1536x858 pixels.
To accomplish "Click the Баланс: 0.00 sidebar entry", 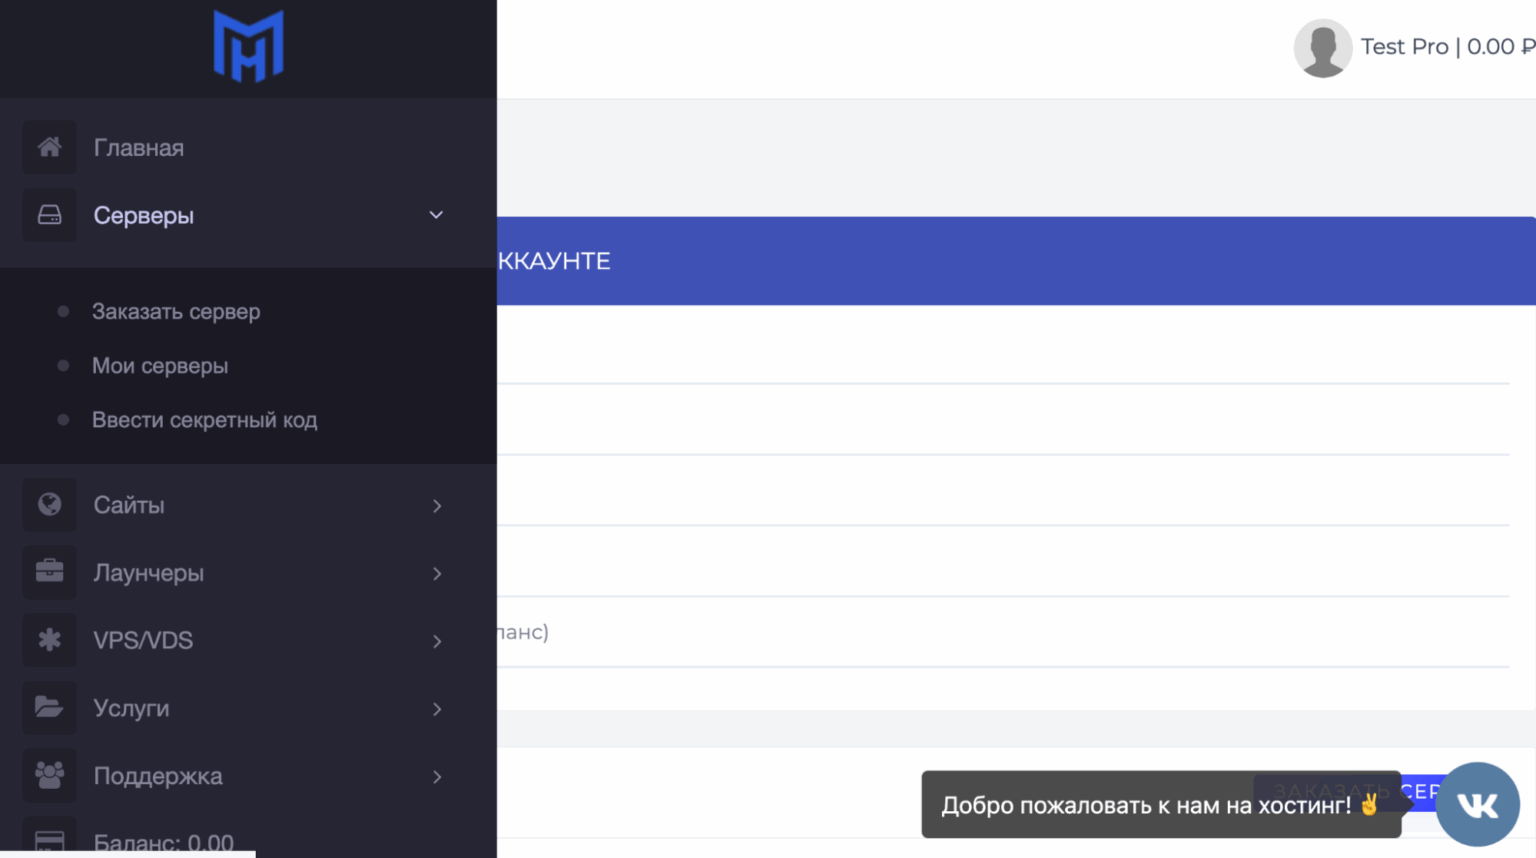I will pyautogui.click(x=163, y=843).
